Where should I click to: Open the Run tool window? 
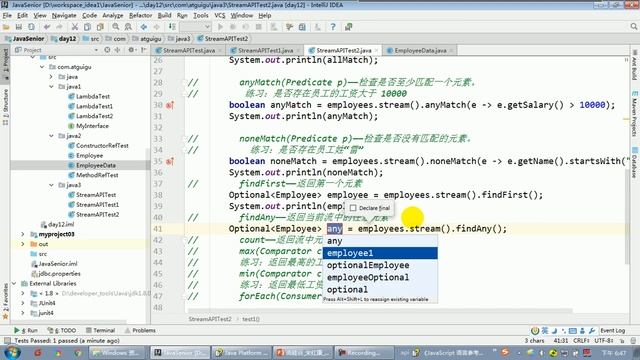click(25, 330)
